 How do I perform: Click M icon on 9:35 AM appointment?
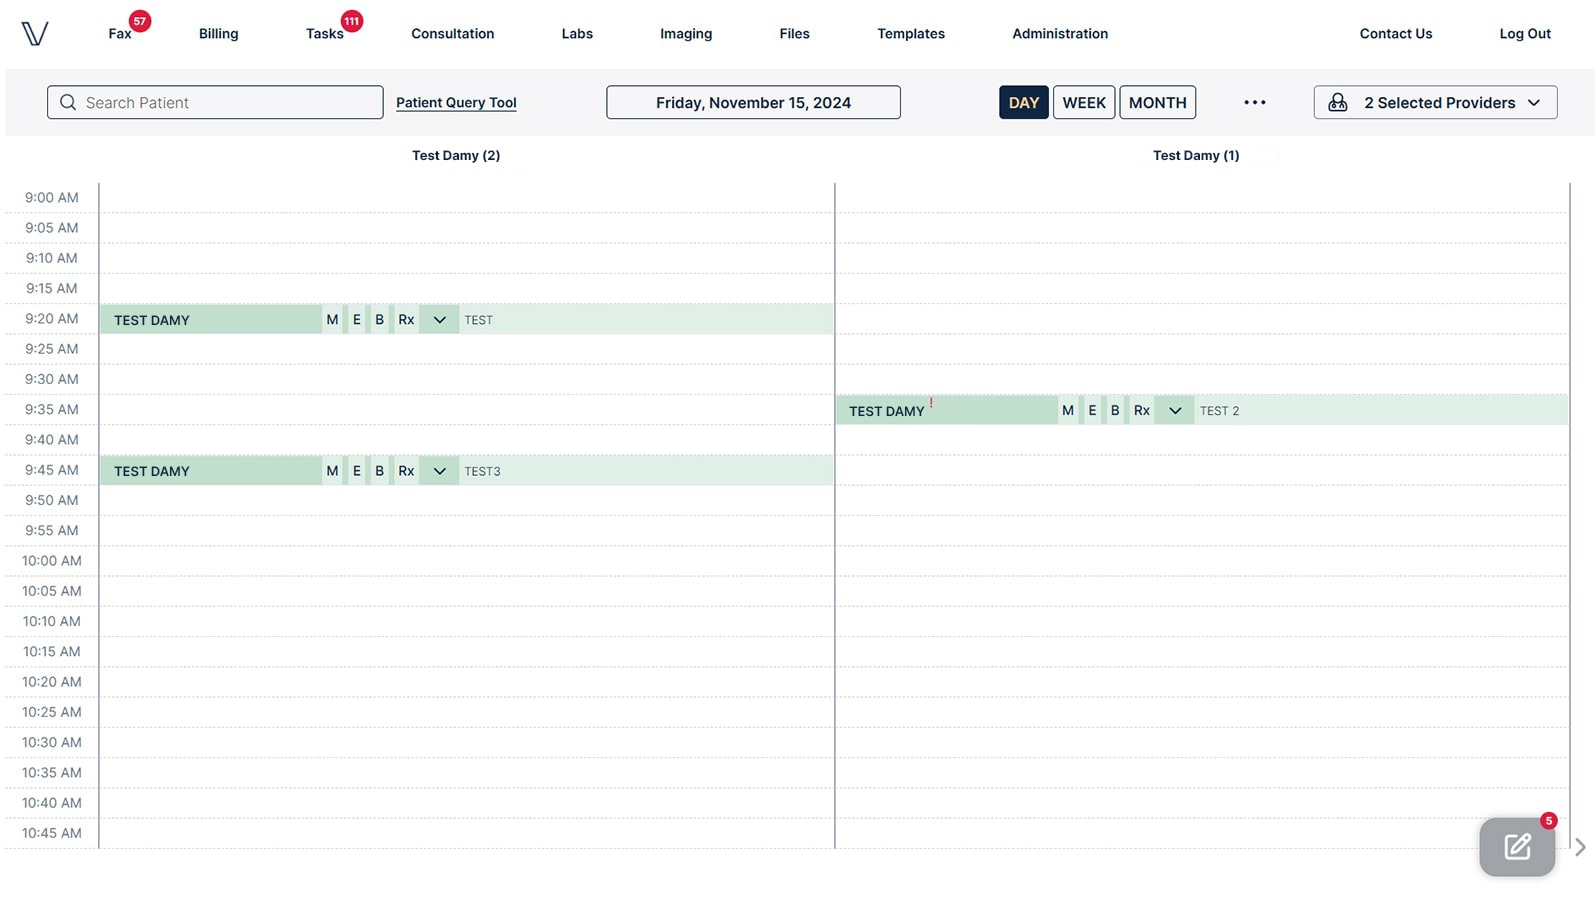[1068, 410]
